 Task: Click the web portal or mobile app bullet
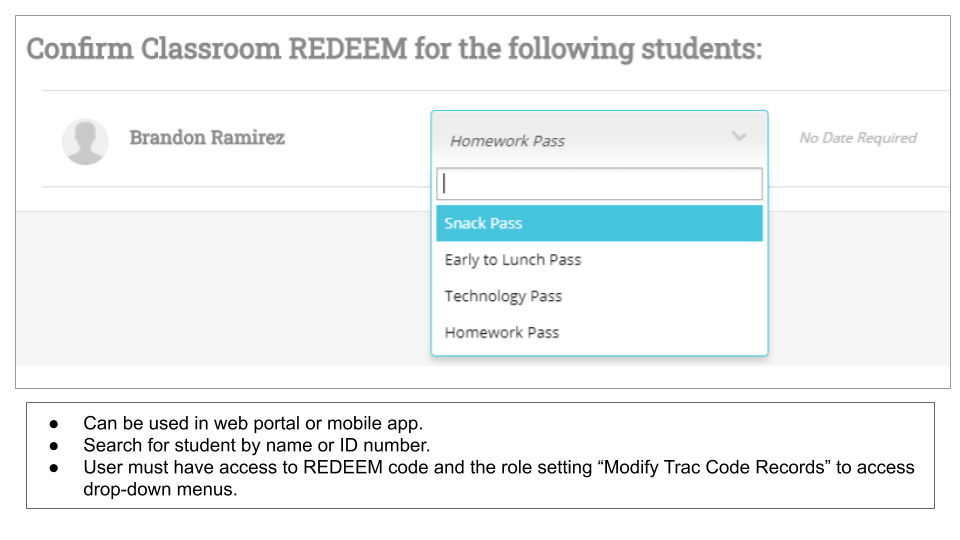(x=253, y=423)
